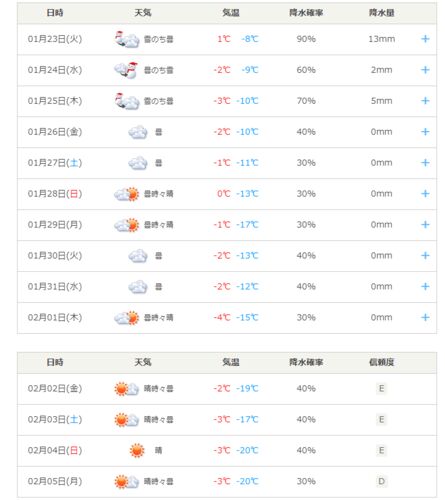Expand details for 01月23日(火) row
Screen dimensions: 445x500
[x=425, y=39]
